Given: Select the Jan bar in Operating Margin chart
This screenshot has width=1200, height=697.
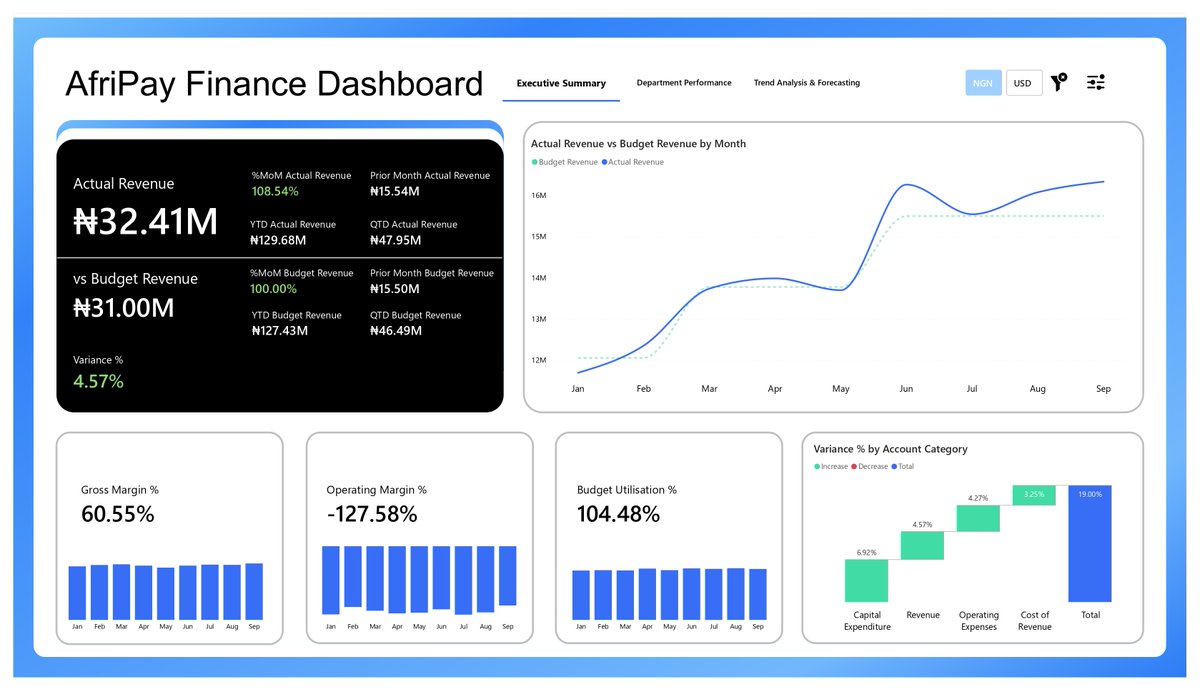Looking at the screenshot, I should click(x=331, y=580).
